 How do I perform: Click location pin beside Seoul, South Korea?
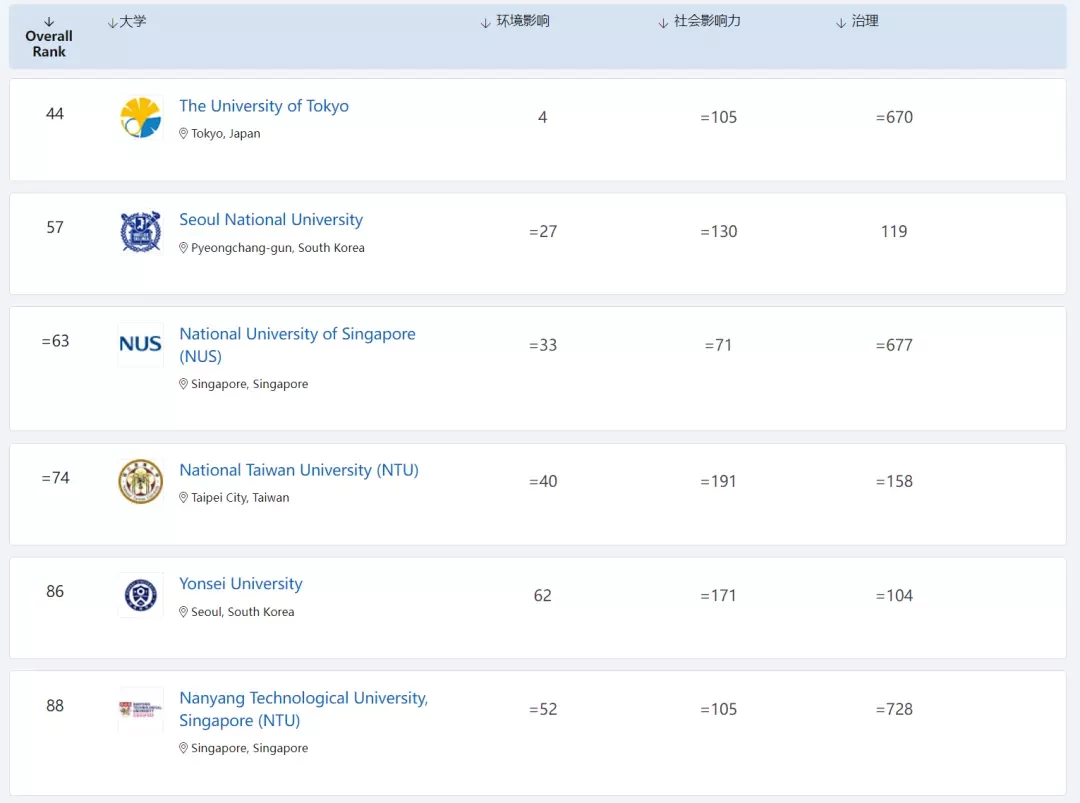[x=183, y=612]
